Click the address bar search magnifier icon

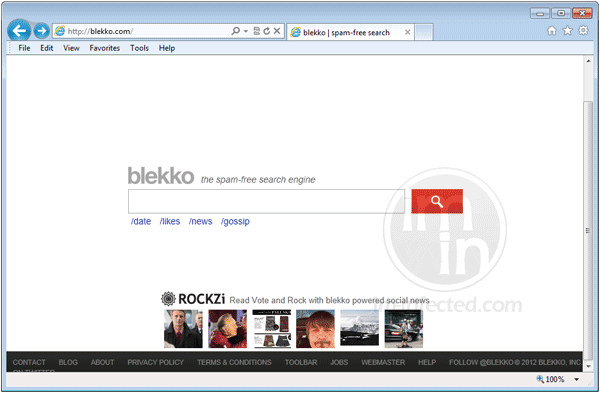click(236, 31)
